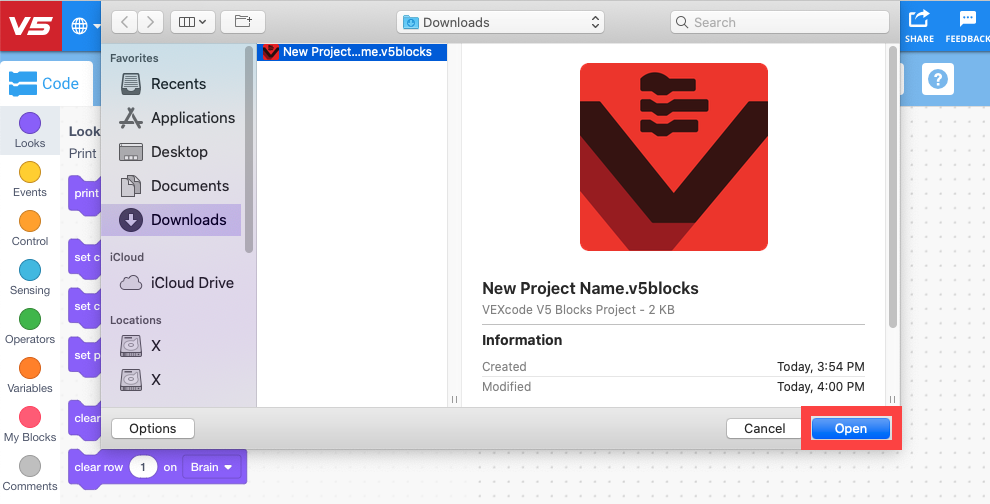Select the Control block category

coord(30,229)
